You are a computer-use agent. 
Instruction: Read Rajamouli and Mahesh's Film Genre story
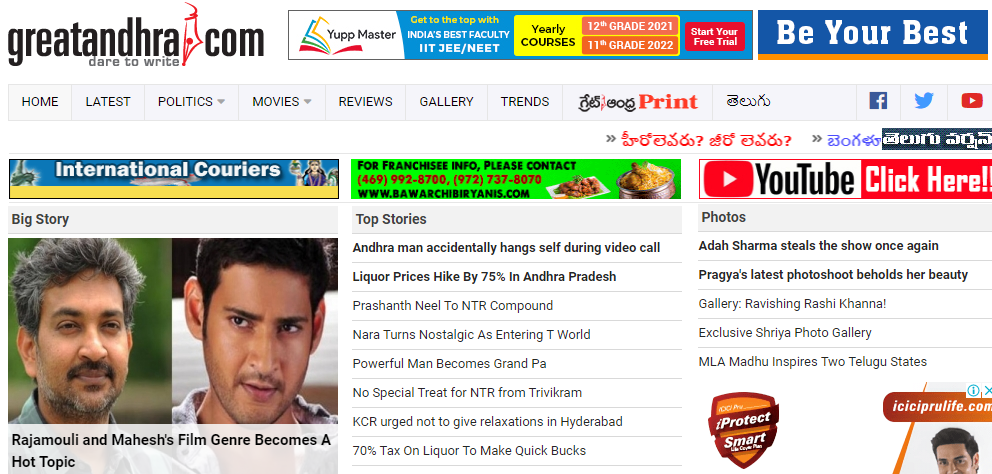171,451
